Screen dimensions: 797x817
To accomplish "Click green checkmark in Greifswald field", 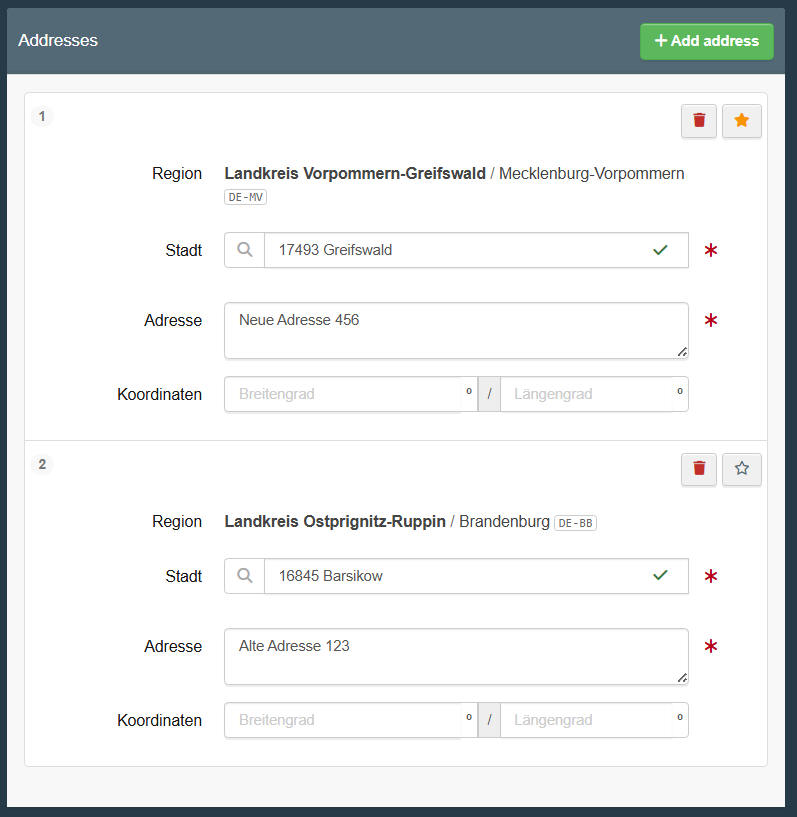I will point(660,250).
